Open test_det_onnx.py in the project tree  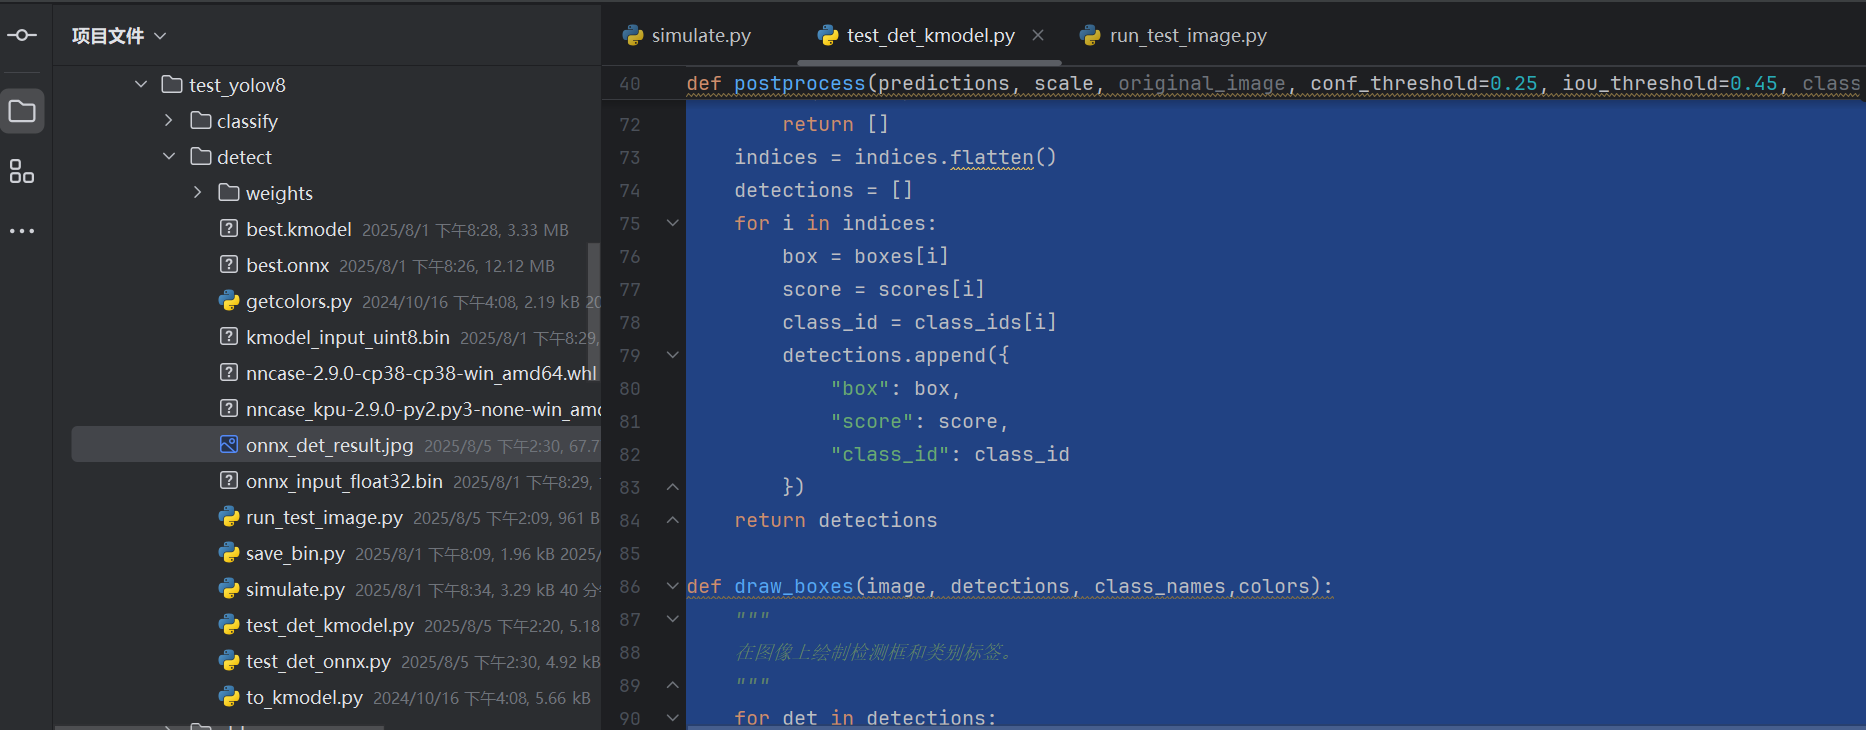pyautogui.click(x=318, y=661)
